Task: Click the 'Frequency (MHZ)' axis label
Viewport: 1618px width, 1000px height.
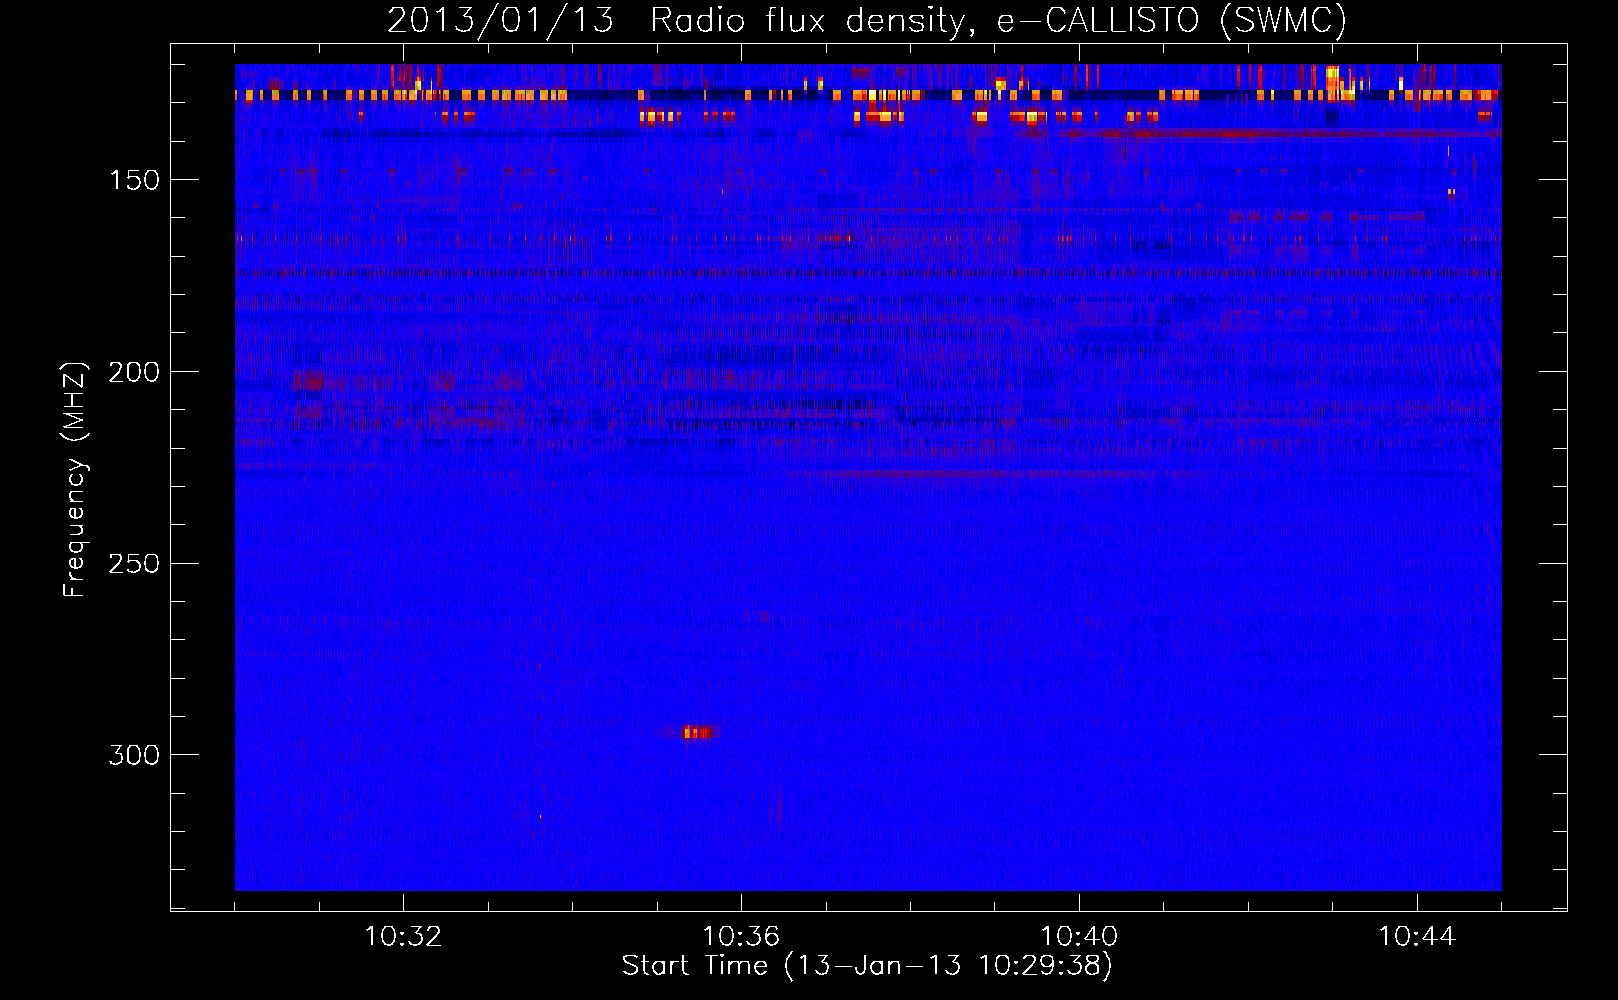Action: pos(75,479)
